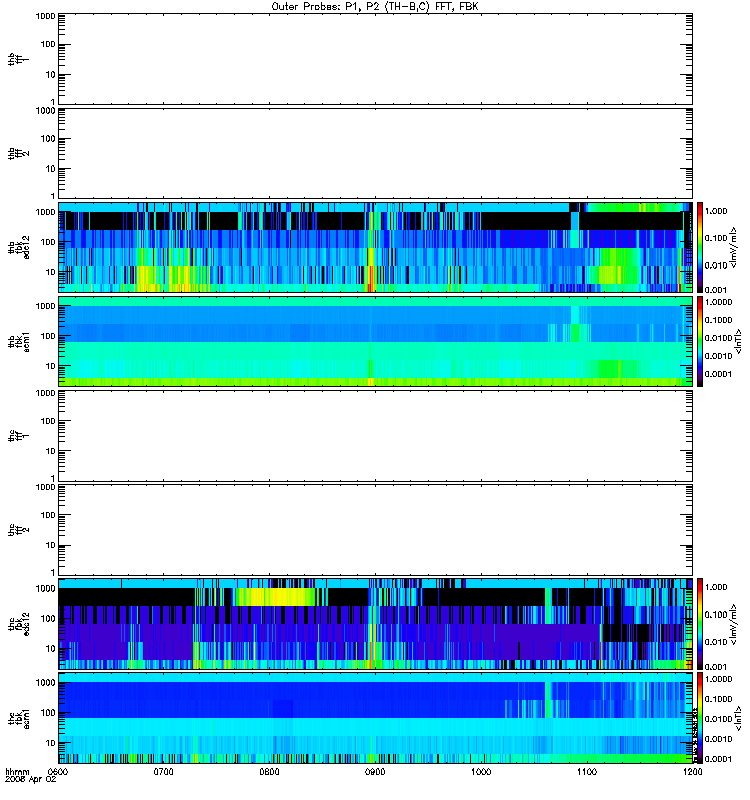Click the 100 y-tick of the thb fbk scm1 panel
750x800 pixels.
(48, 336)
